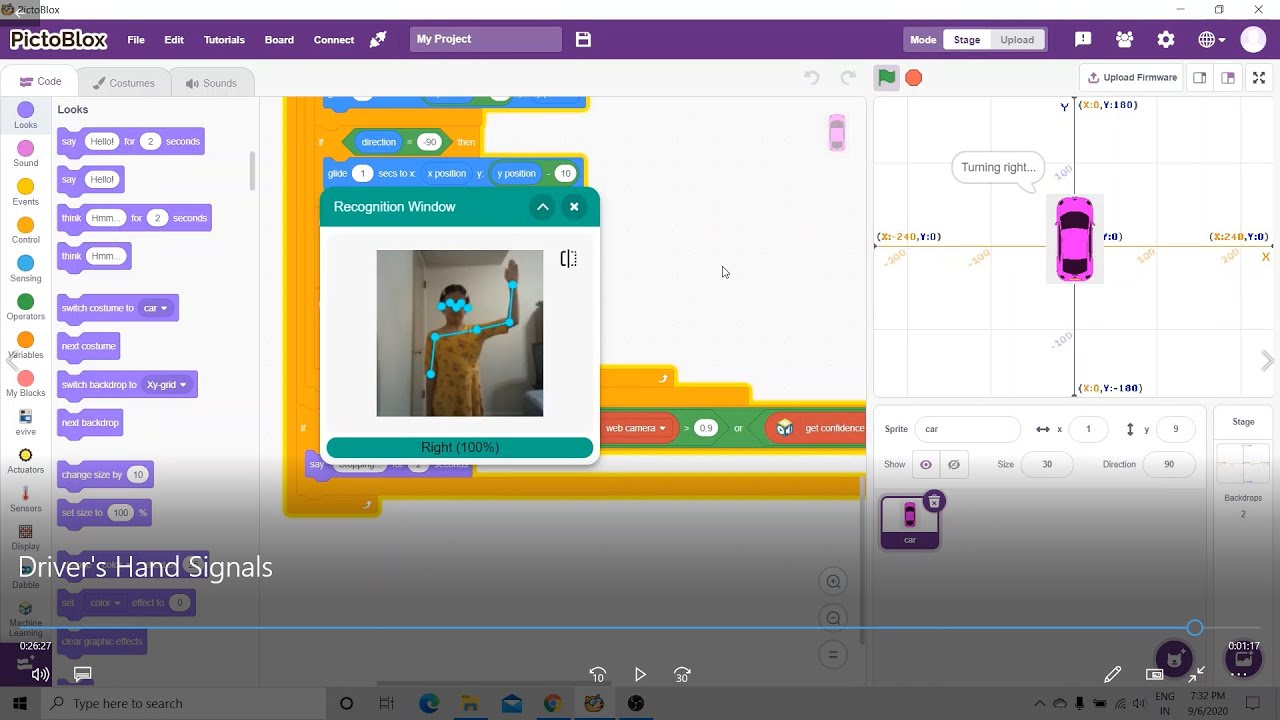Open the community people icon
Screen dimensions: 1280x720
coord(1125,40)
